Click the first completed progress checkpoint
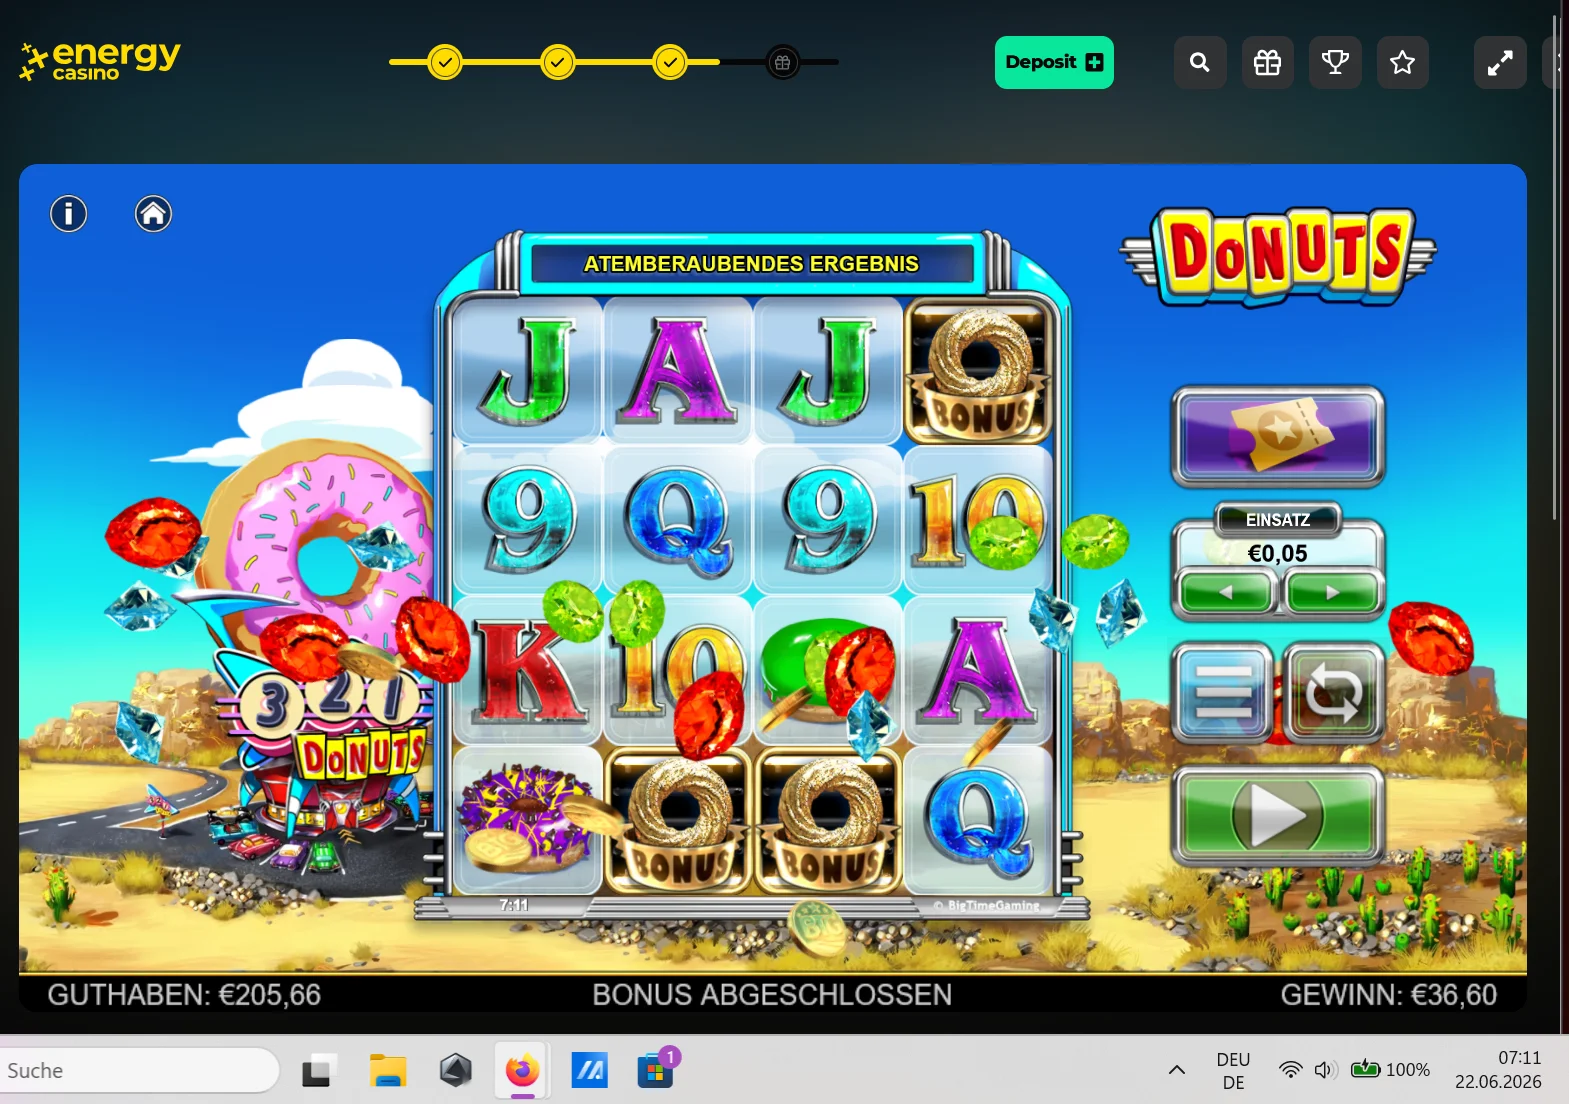This screenshot has height=1104, width=1569. pyautogui.click(x=445, y=62)
